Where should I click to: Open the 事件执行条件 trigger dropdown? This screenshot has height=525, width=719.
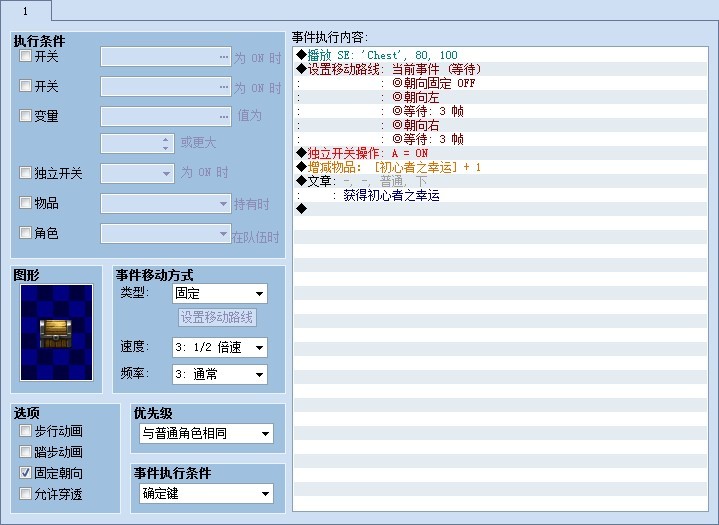coord(206,493)
